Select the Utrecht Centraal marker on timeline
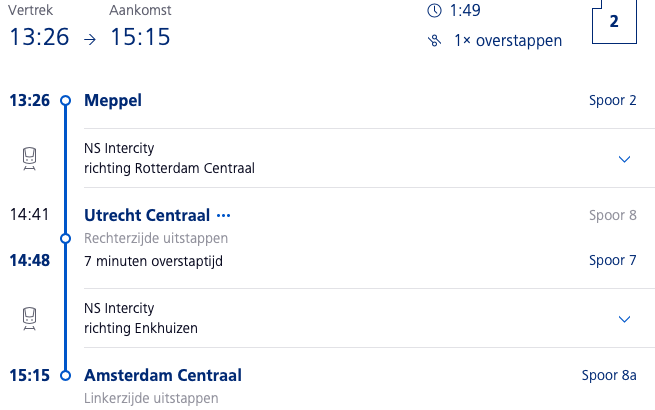655x410 pixels. tap(66, 239)
